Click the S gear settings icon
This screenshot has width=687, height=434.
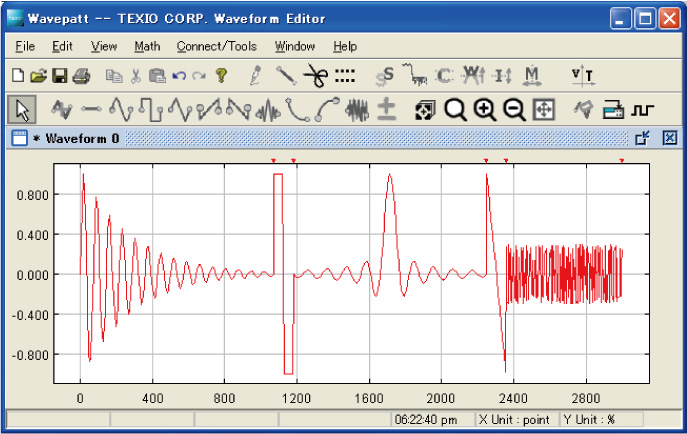point(385,76)
